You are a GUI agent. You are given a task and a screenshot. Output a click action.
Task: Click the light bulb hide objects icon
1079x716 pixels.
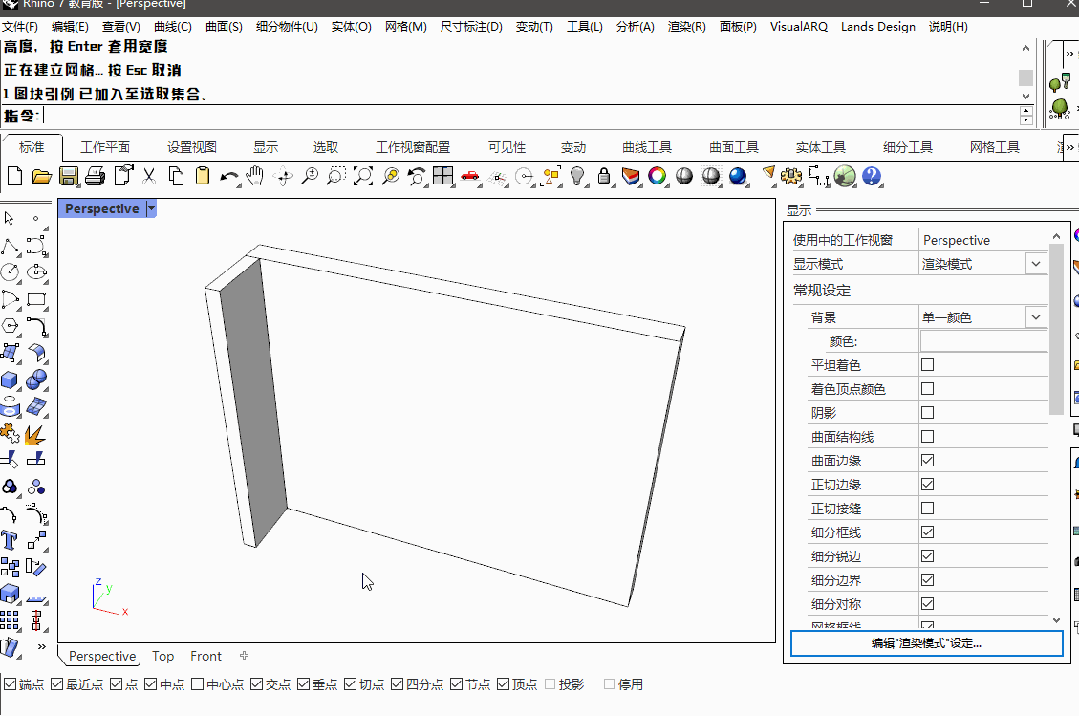tap(578, 177)
